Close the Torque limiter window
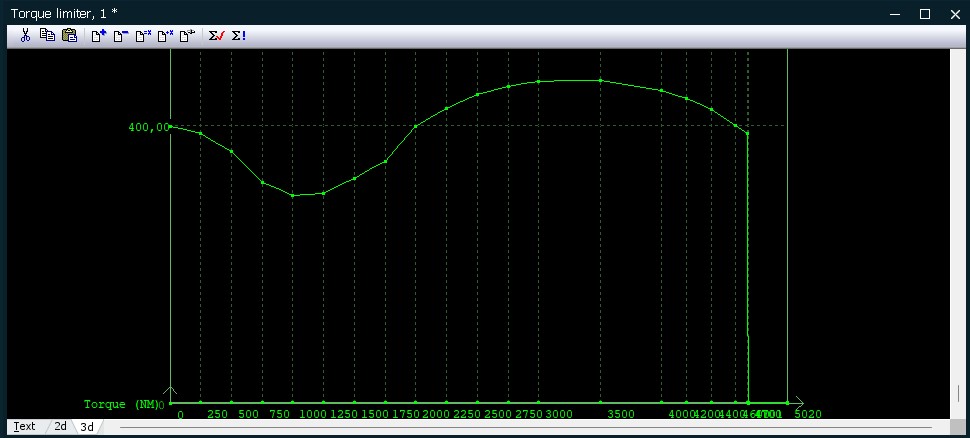The height and width of the screenshot is (438, 970). click(955, 14)
